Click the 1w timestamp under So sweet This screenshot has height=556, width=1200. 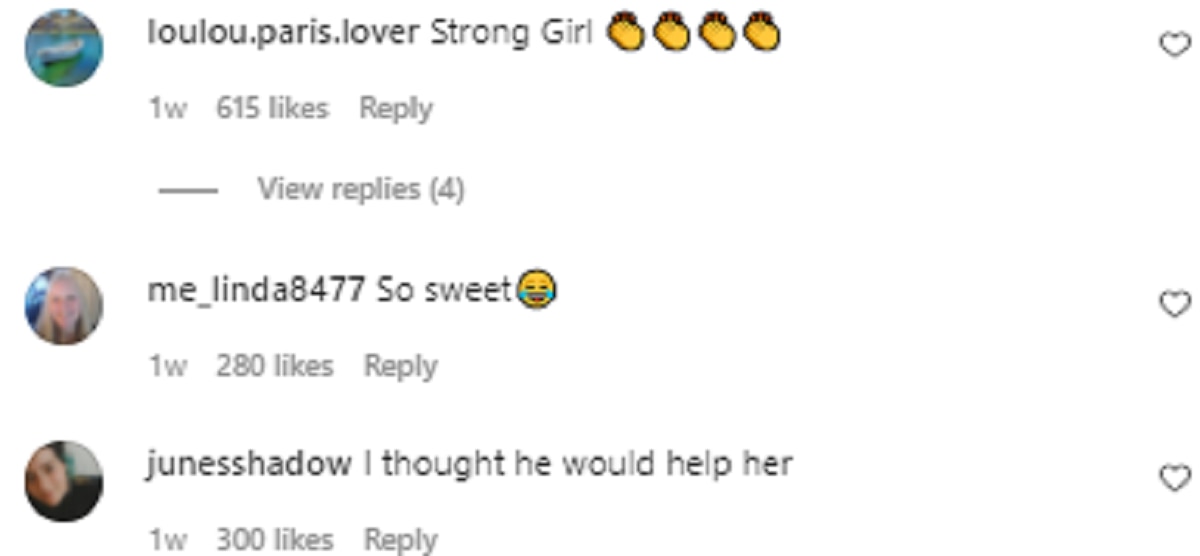(x=167, y=367)
